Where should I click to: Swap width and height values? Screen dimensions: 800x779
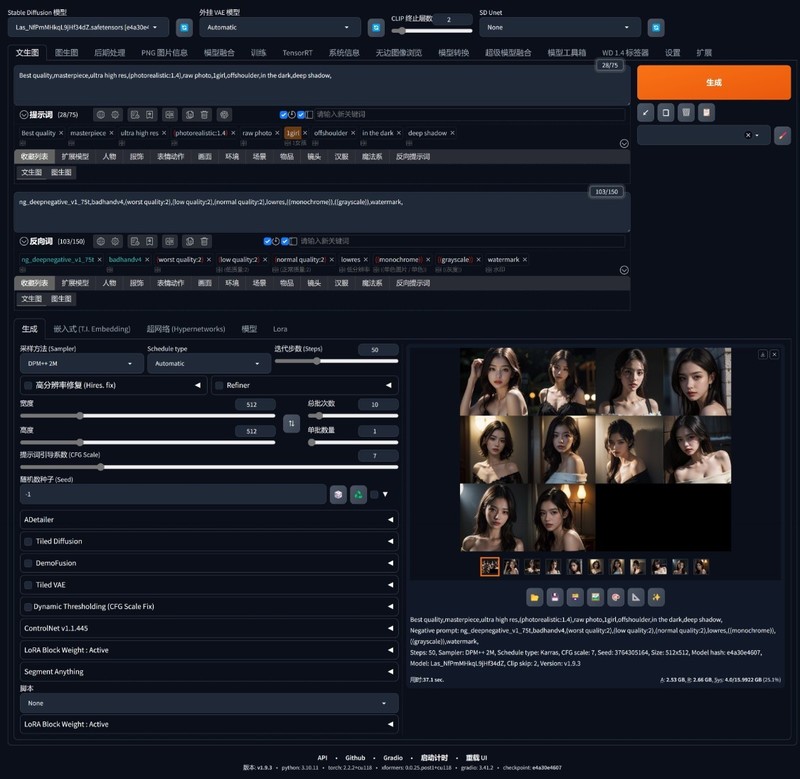(292, 424)
